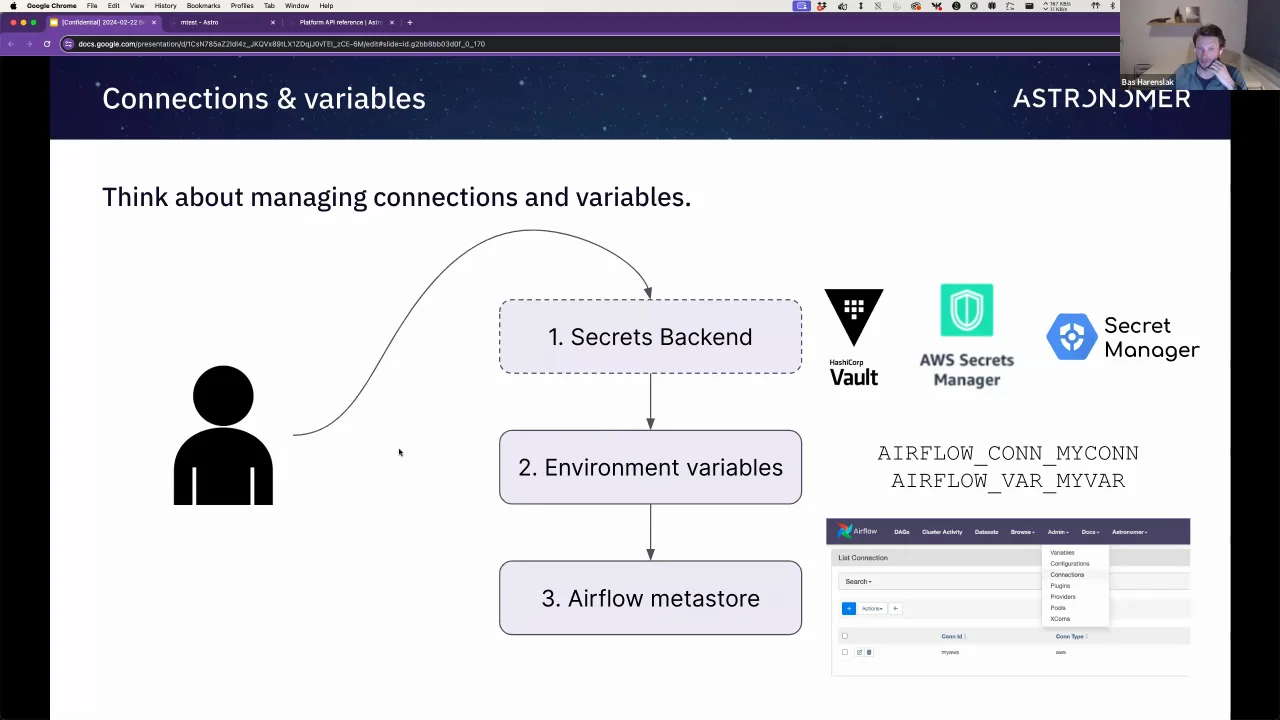Click the screen sharing menu bar icon

(x=802, y=6)
